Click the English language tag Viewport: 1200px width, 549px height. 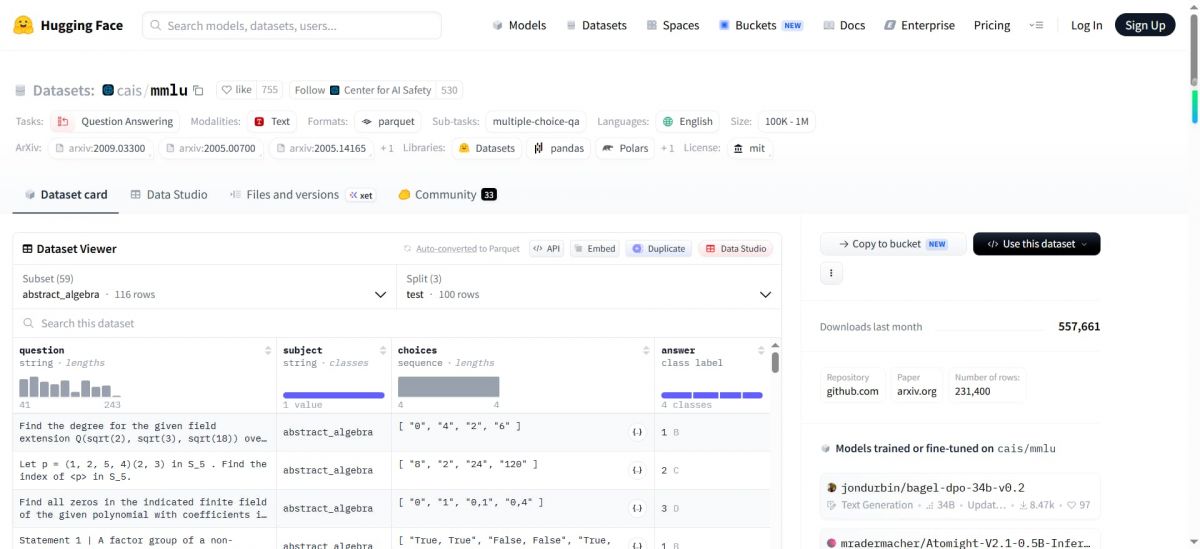[x=688, y=122]
